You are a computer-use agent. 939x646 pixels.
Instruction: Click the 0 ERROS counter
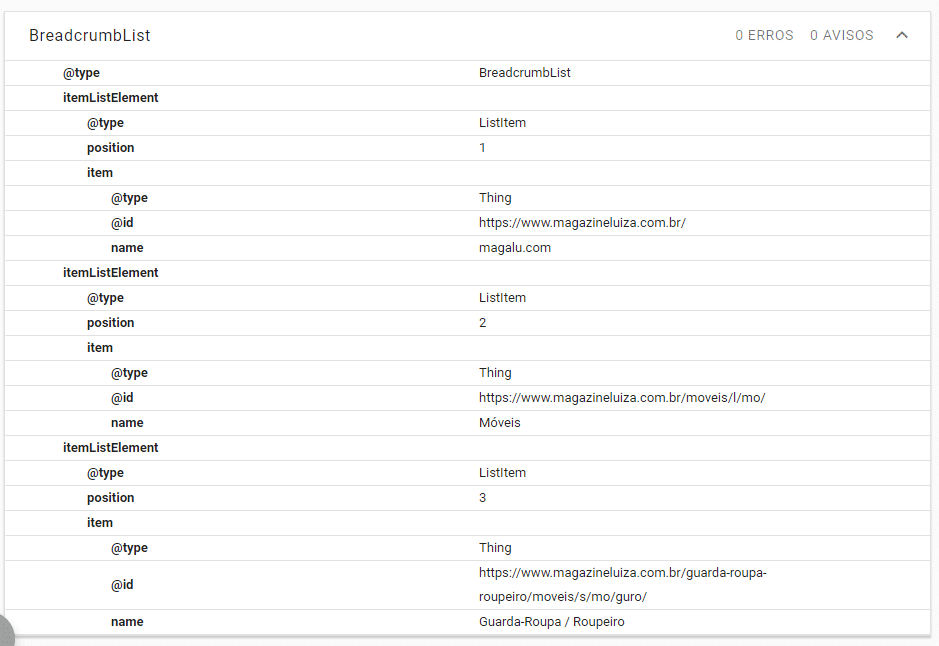coord(764,36)
